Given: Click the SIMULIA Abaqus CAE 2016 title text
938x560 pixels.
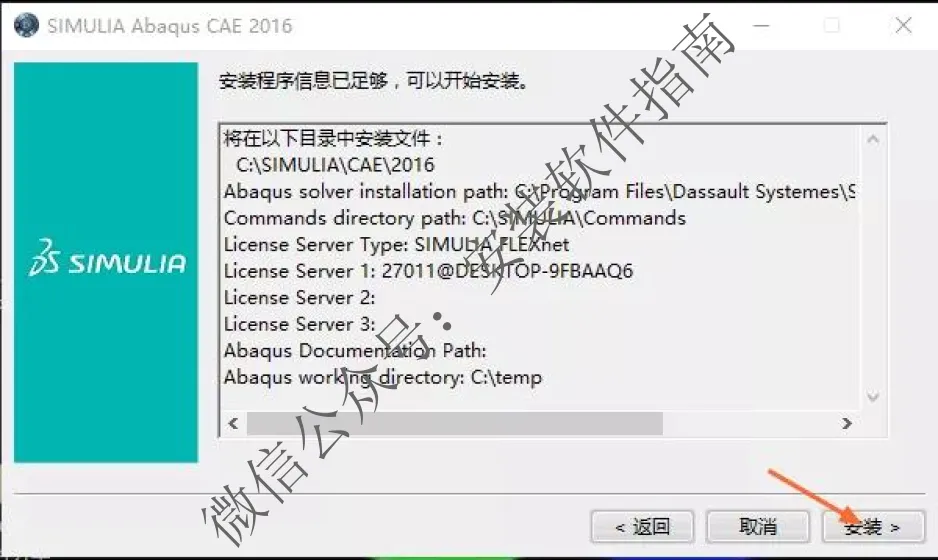Looking at the screenshot, I should [170, 26].
